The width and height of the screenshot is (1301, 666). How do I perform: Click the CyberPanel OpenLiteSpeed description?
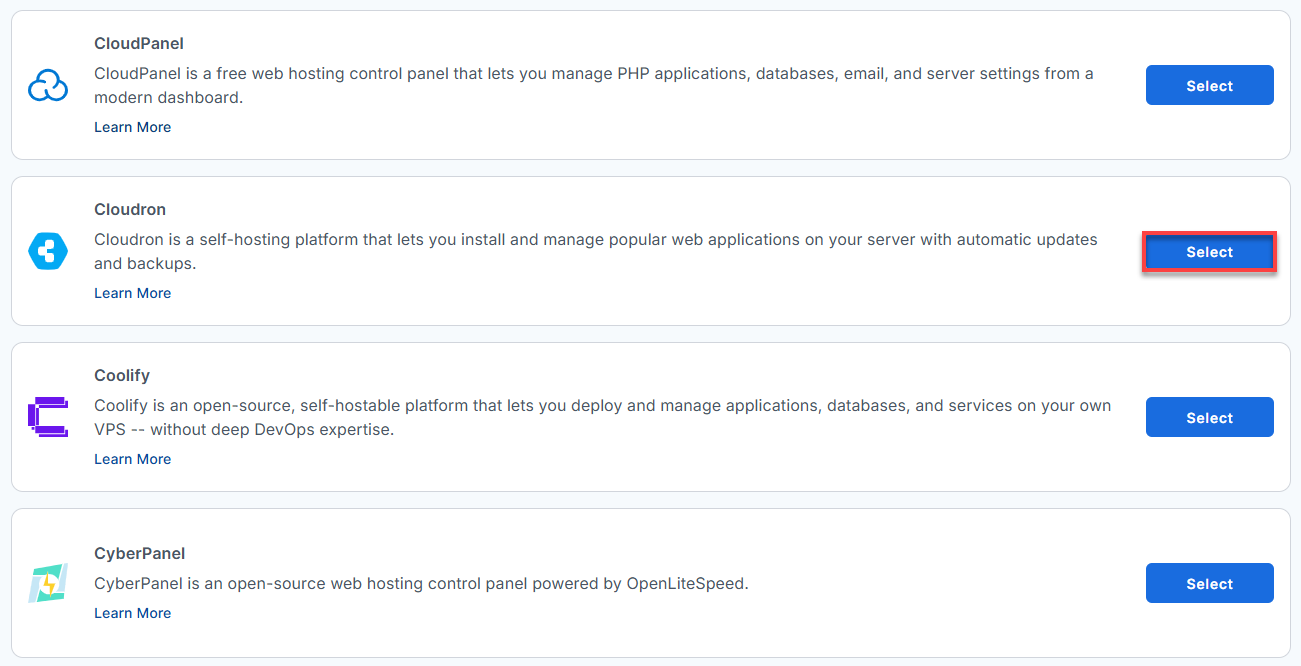421,584
